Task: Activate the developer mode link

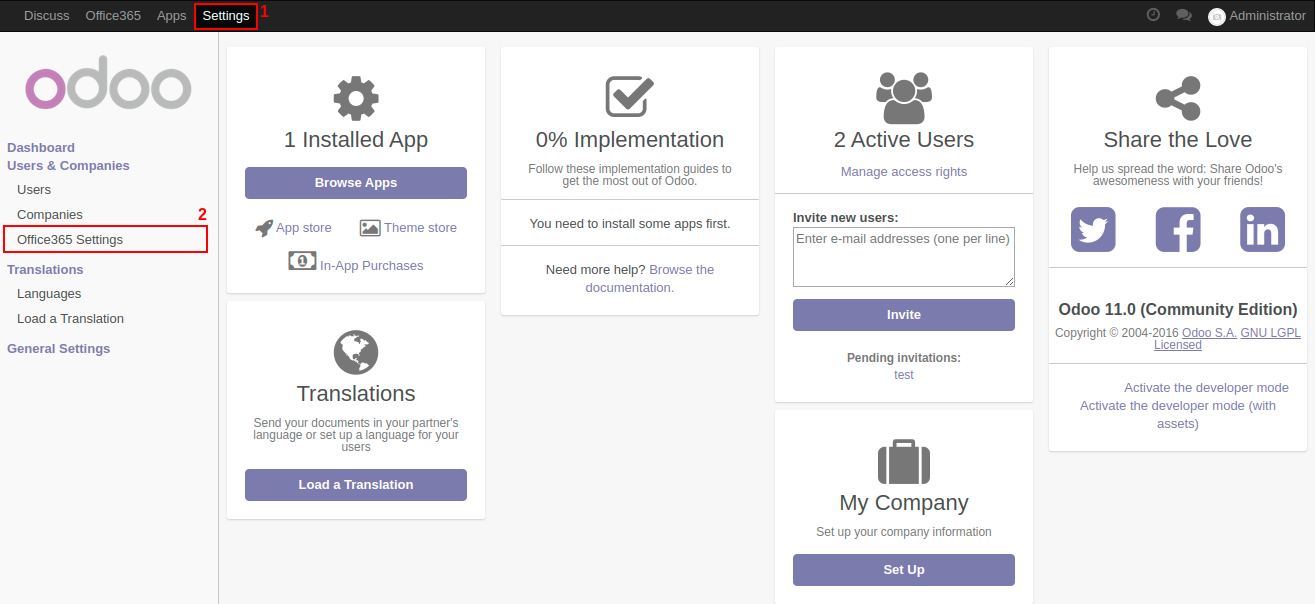Action: (x=1206, y=388)
